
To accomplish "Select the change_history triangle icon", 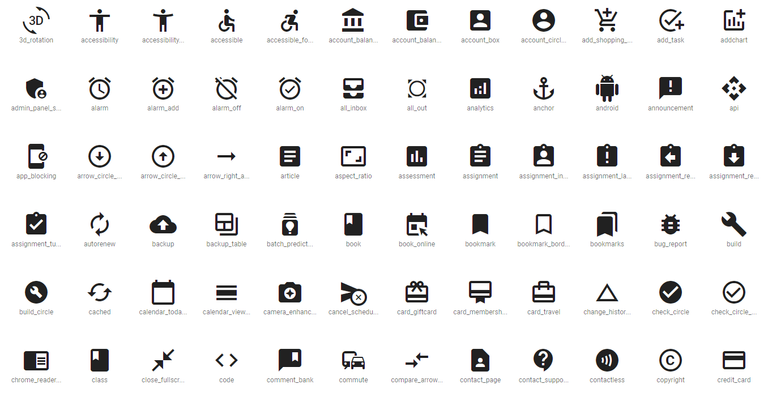I will (607, 293).
